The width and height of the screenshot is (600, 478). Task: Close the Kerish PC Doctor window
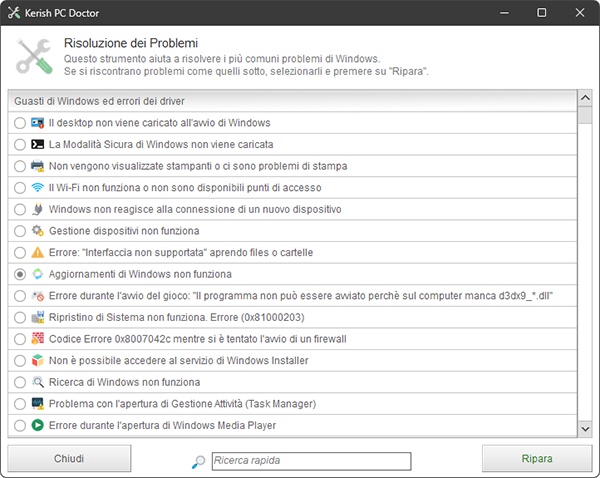click(x=580, y=13)
